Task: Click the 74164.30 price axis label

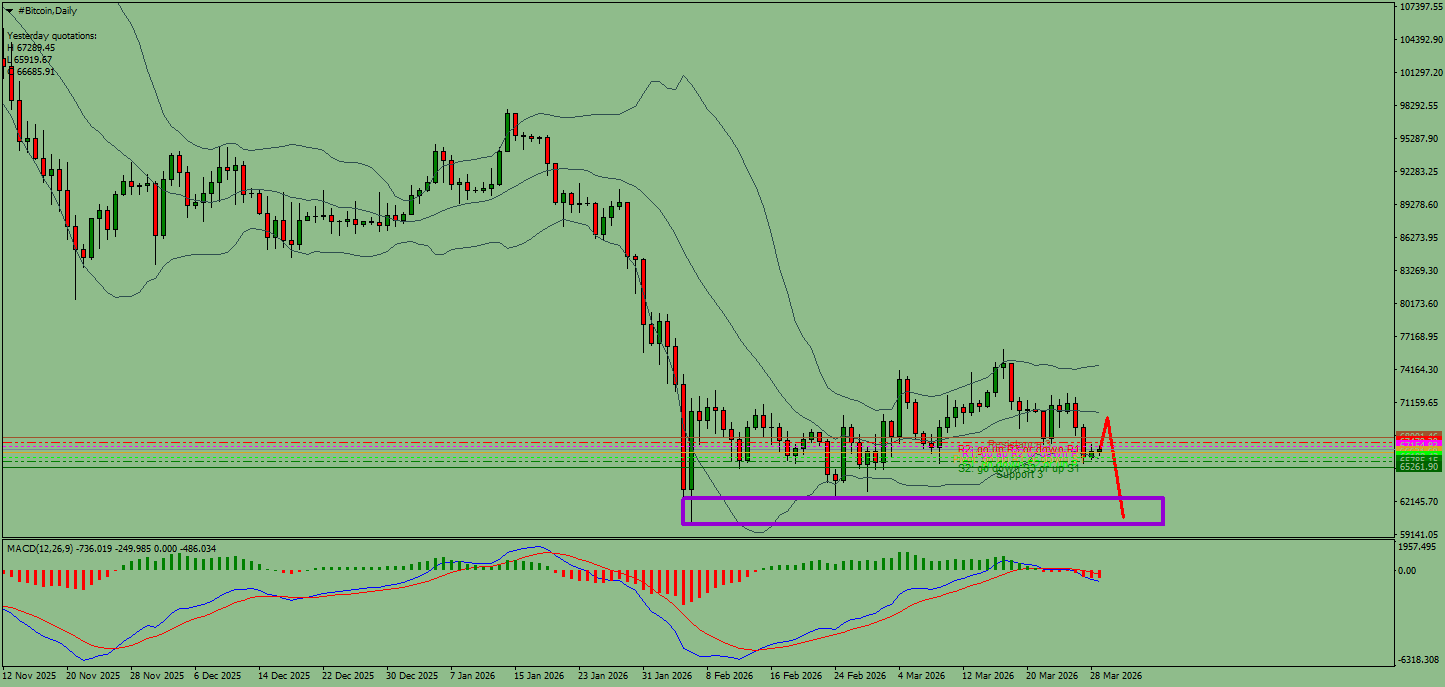Action: pyautogui.click(x=1421, y=369)
